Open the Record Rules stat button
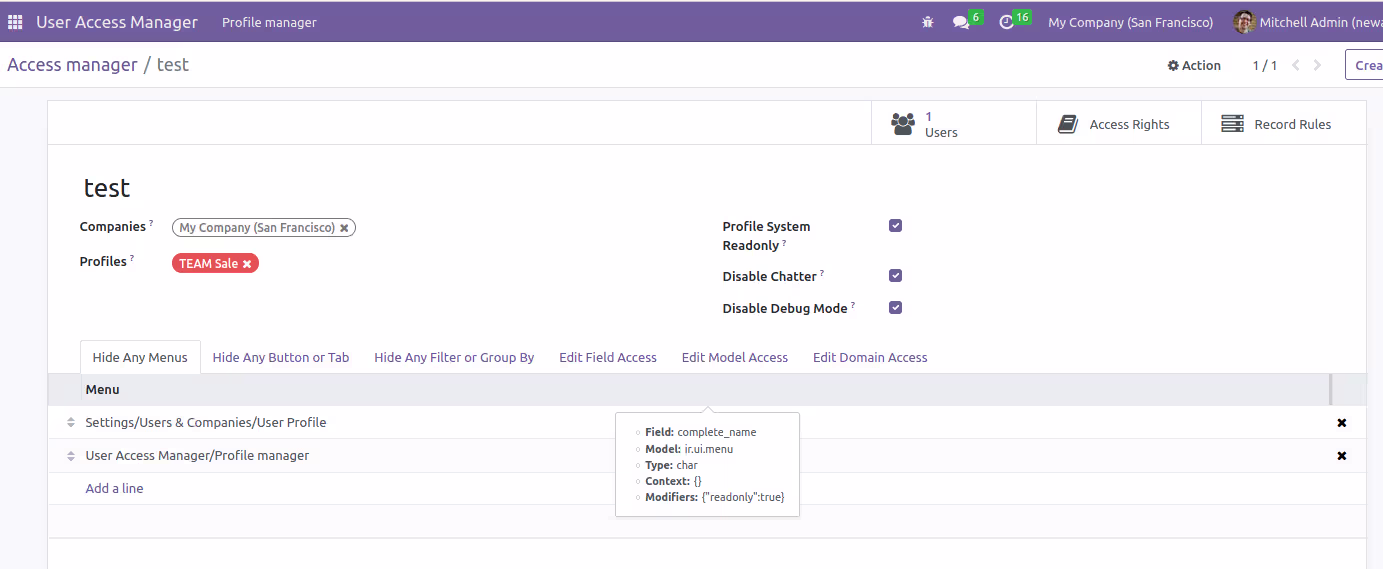The height and width of the screenshot is (569, 1383). pyautogui.click(x=1284, y=124)
